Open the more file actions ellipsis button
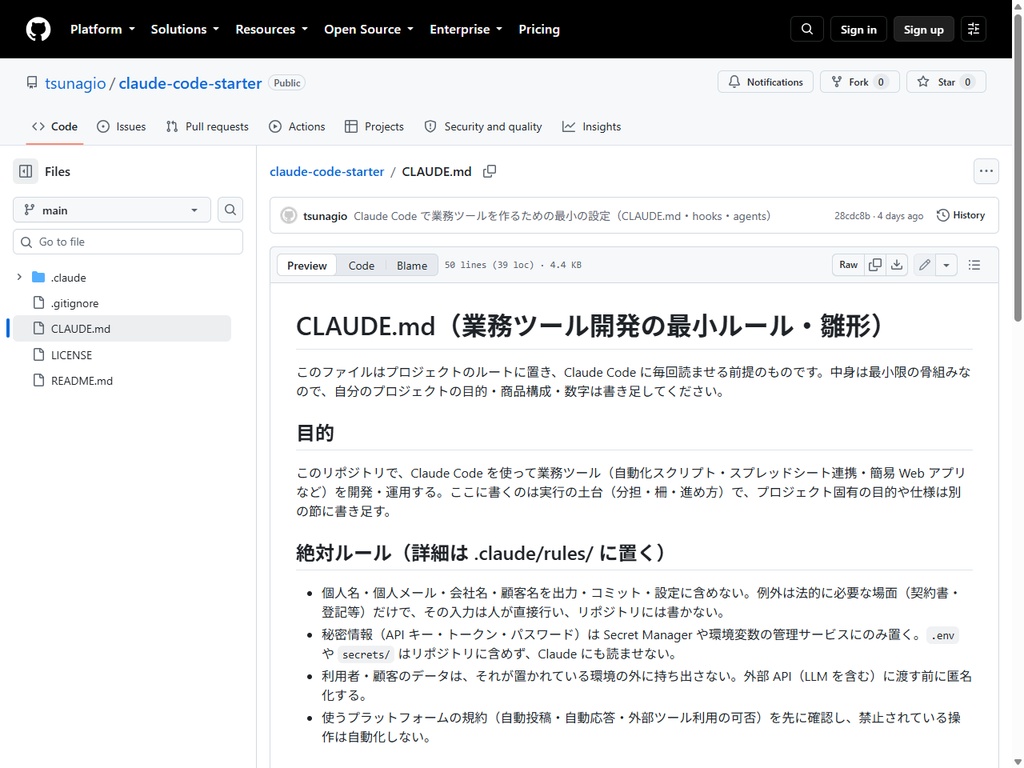This screenshot has height=768, width=1024. click(x=986, y=171)
